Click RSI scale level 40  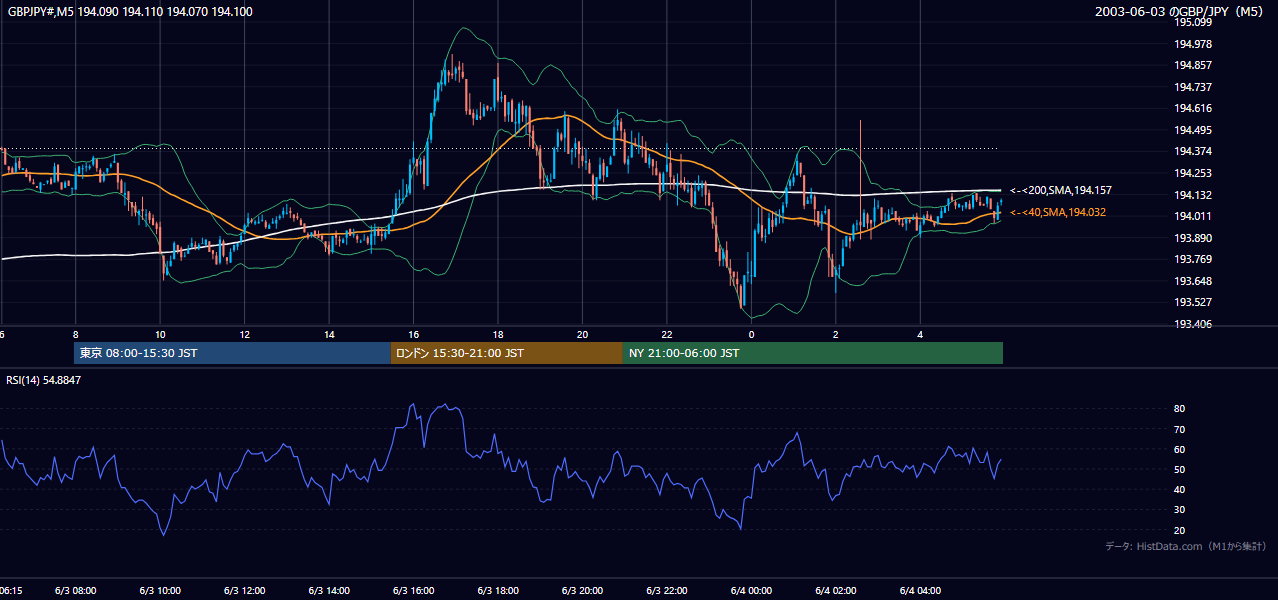[x=1179, y=489]
